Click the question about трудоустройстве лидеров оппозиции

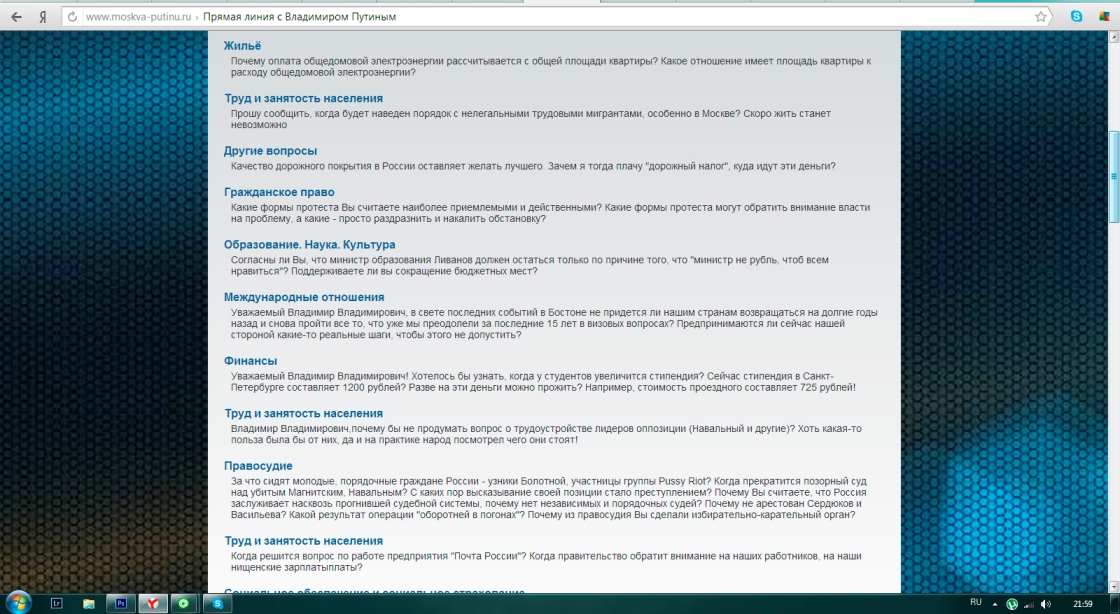pyautogui.click(x=546, y=434)
